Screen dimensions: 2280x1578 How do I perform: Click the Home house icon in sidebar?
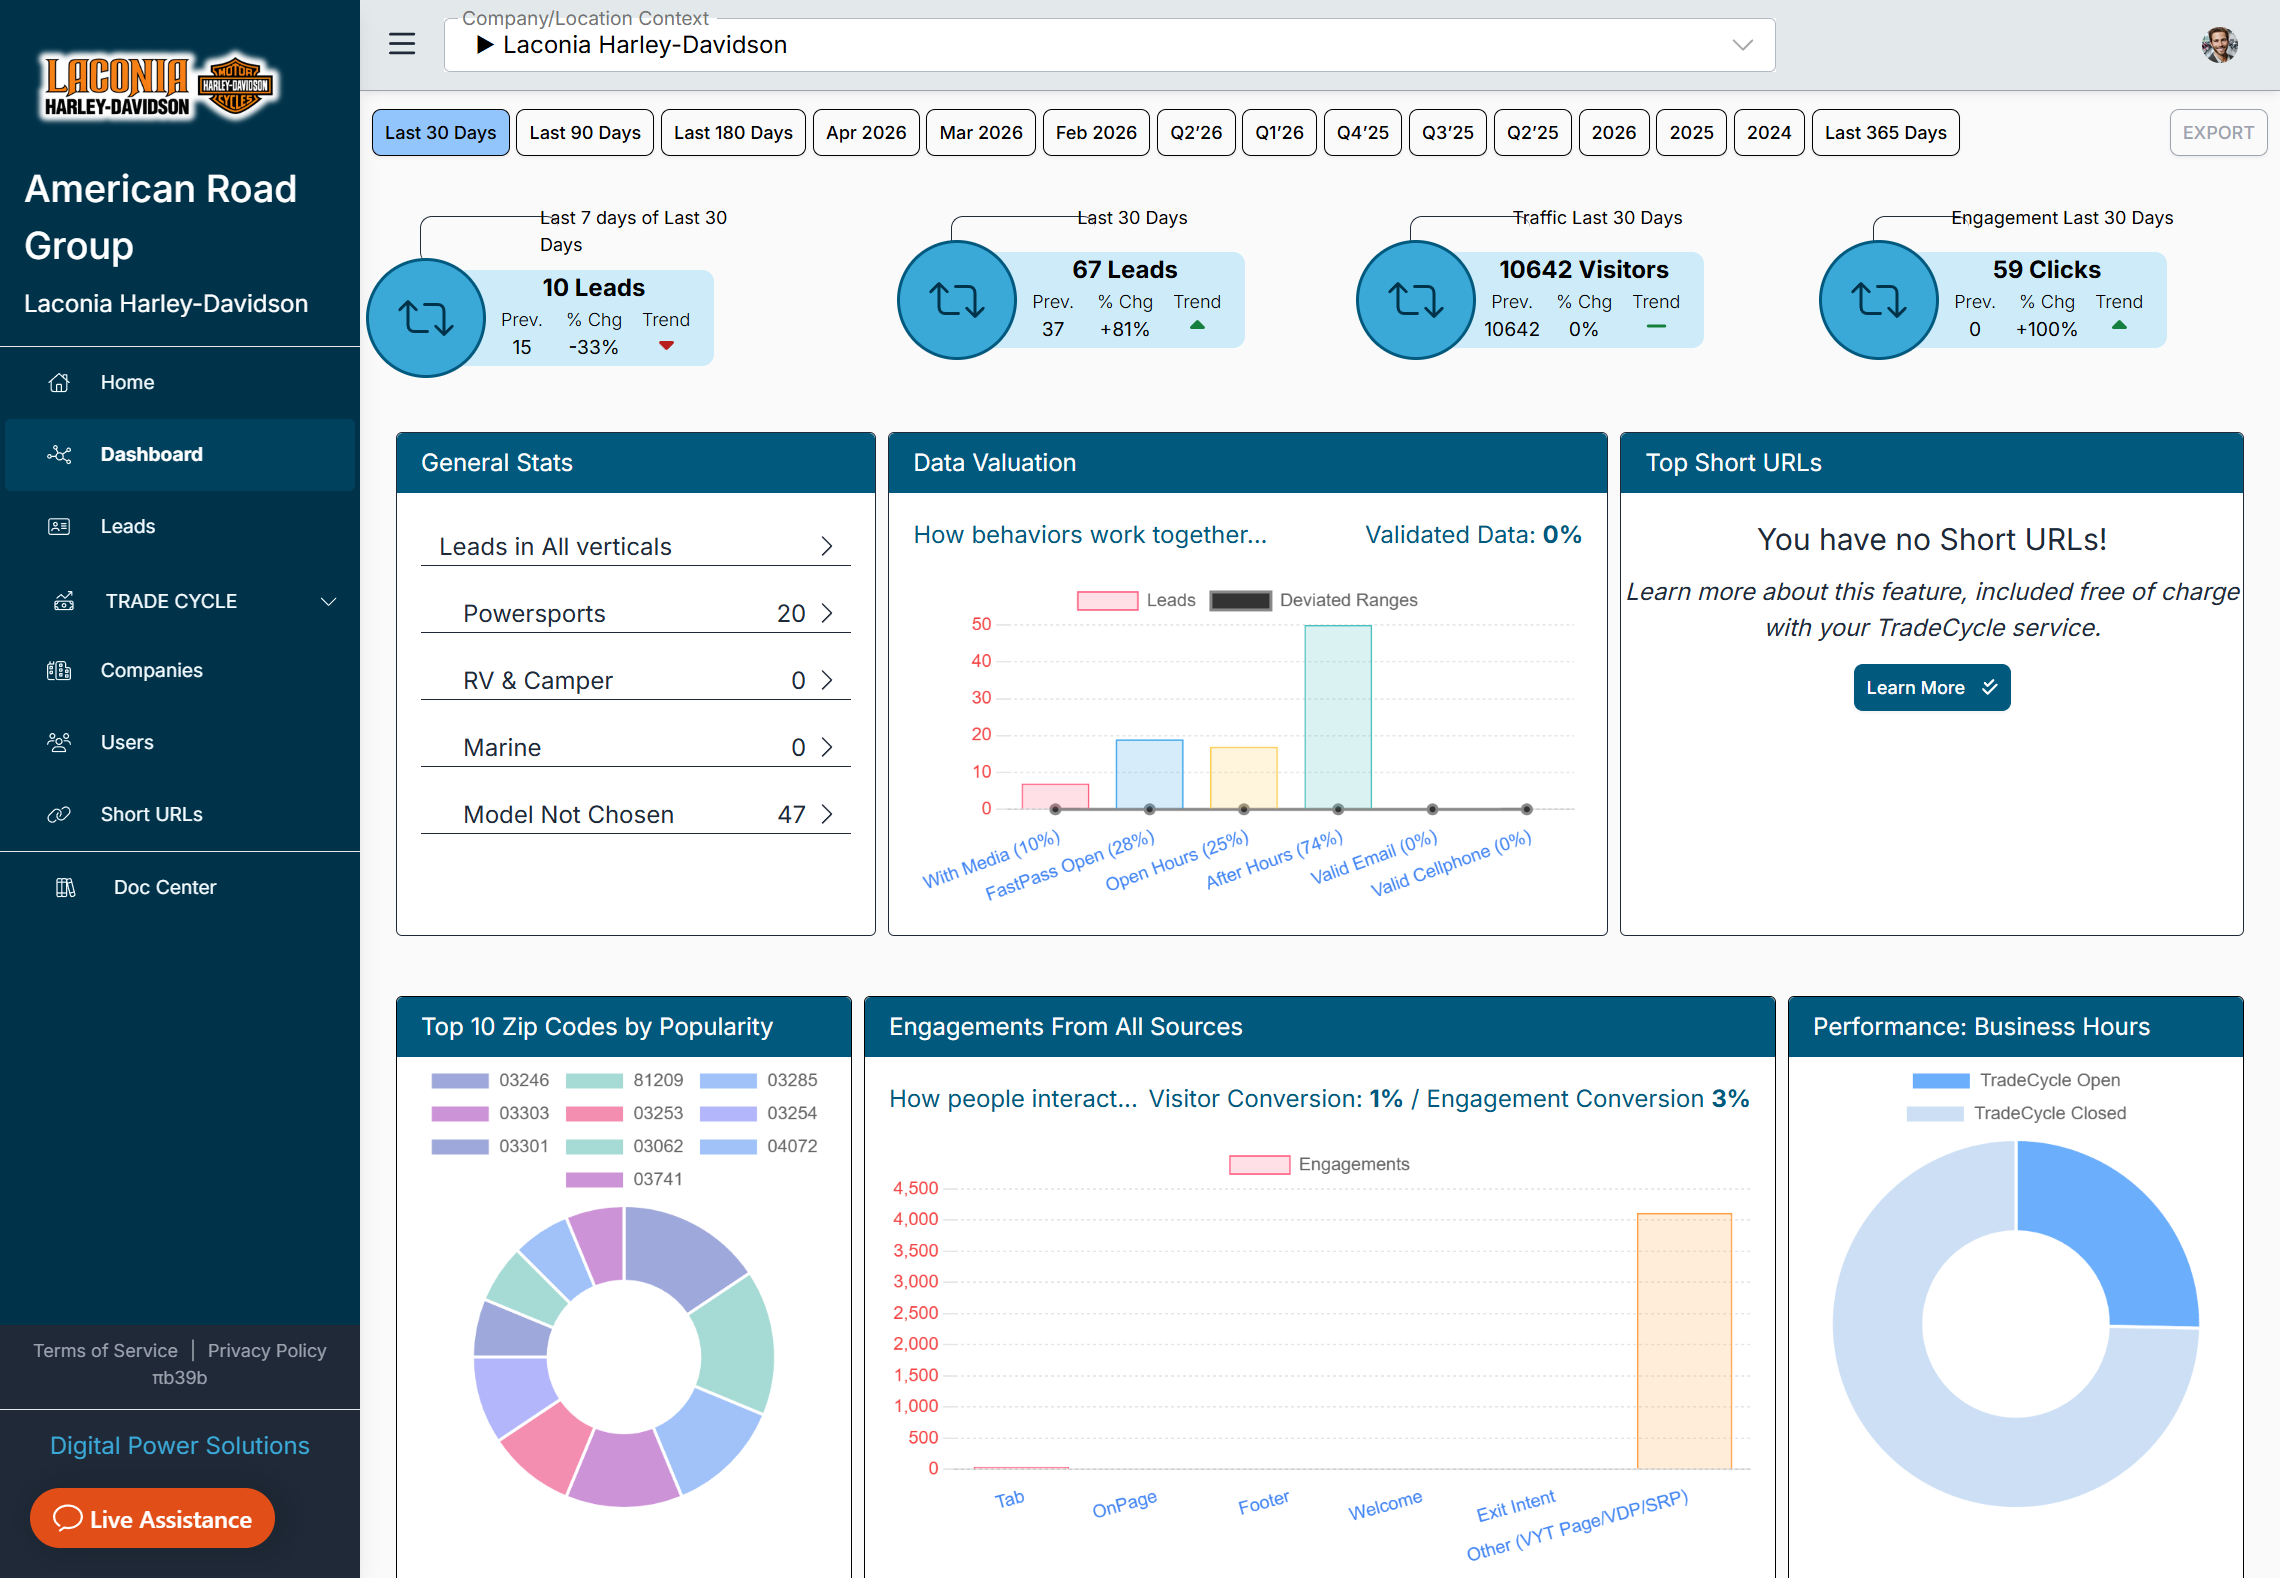click(59, 382)
